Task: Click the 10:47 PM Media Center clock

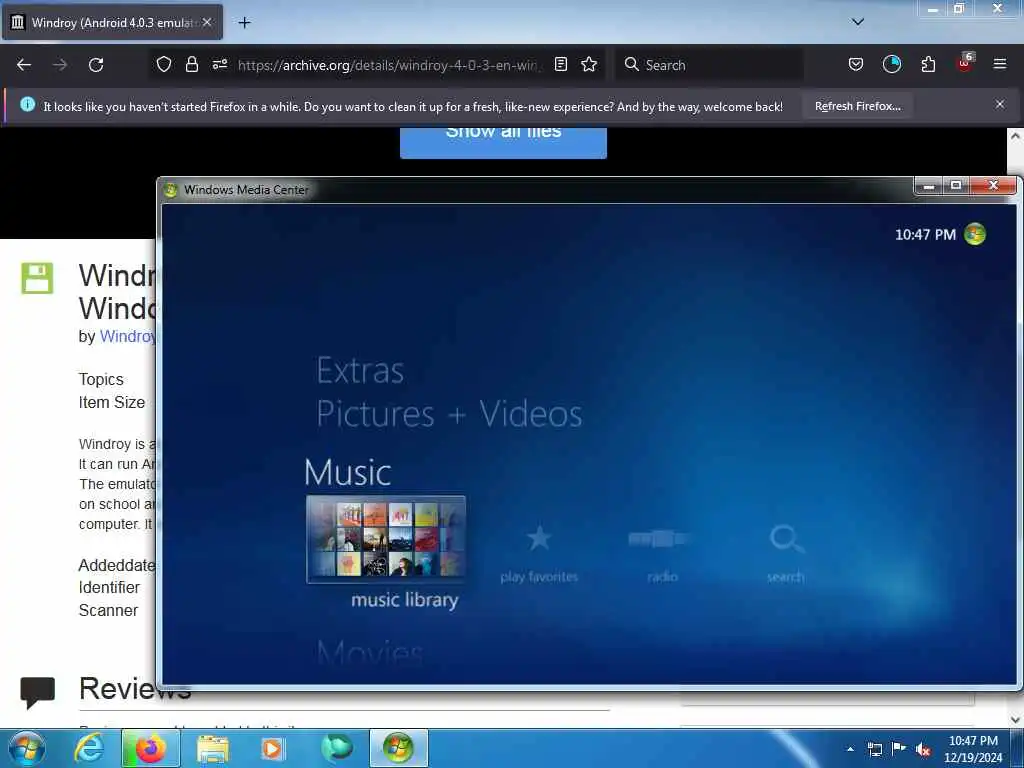Action: (925, 234)
